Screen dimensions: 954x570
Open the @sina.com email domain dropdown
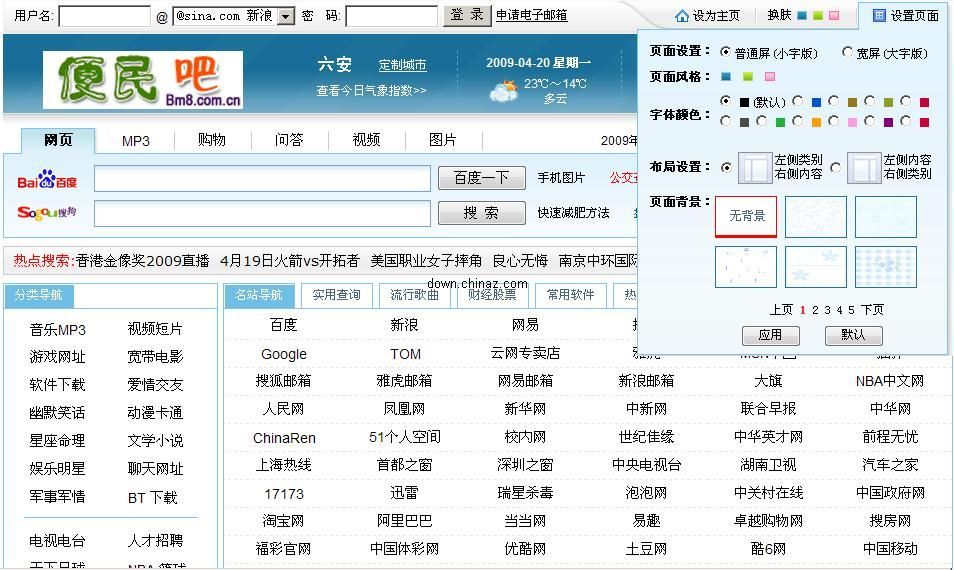coord(285,17)
